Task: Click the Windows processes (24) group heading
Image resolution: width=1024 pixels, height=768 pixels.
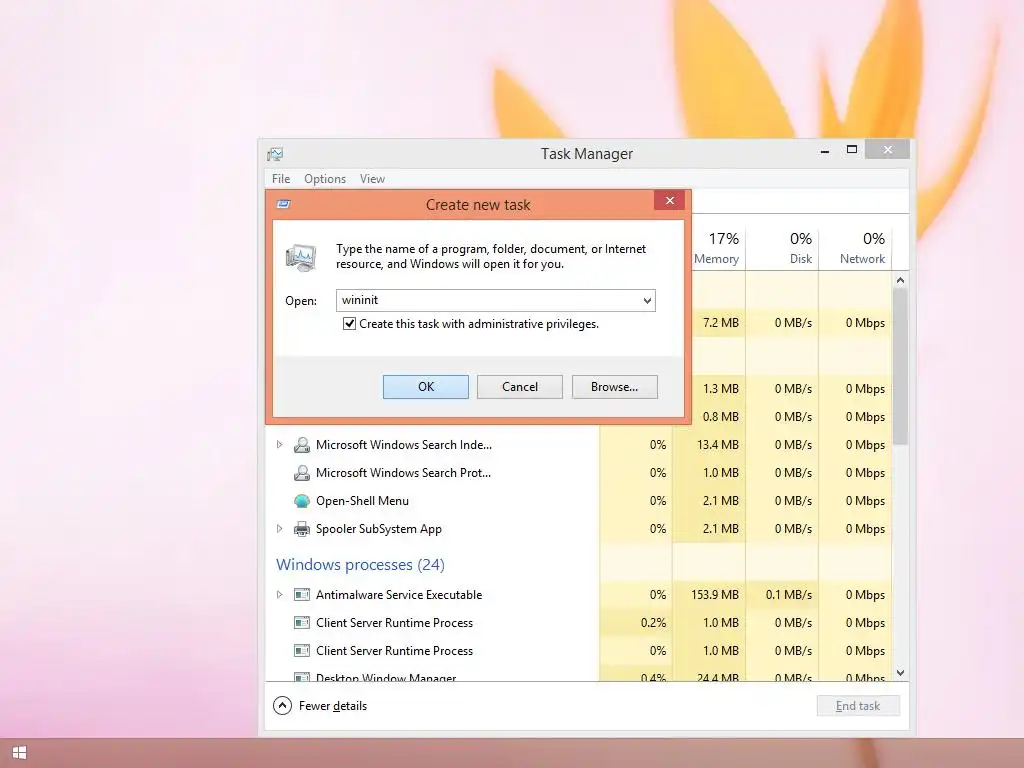Action: click(x=360, y=565)
